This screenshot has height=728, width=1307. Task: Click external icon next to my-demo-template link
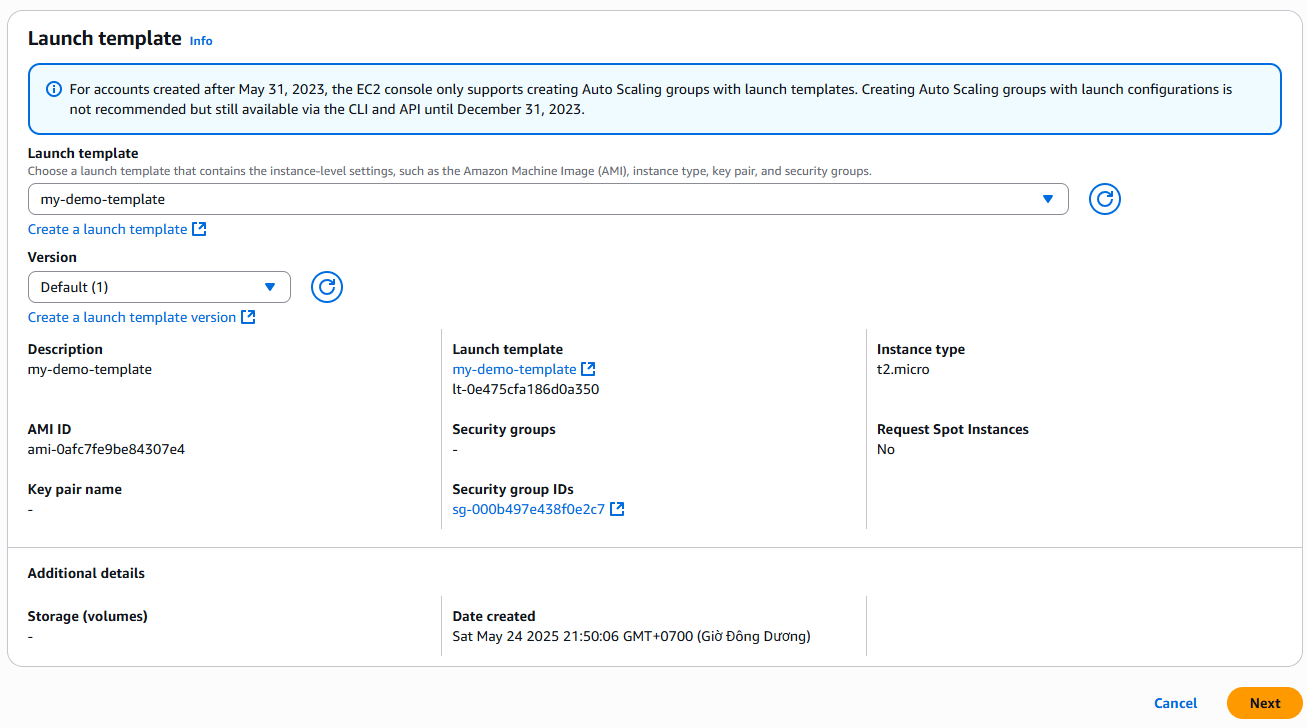(x=588, y=369)
